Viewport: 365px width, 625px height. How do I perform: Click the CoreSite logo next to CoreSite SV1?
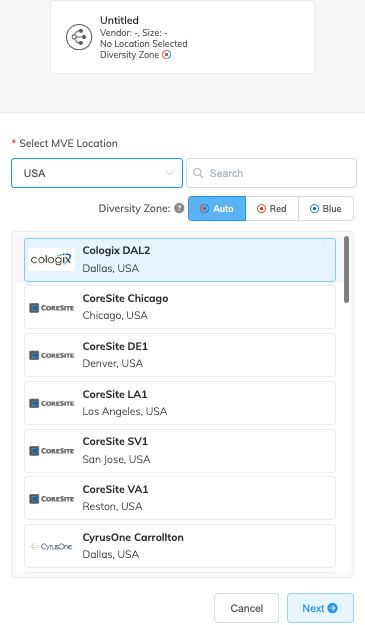(x=51, y=451)
